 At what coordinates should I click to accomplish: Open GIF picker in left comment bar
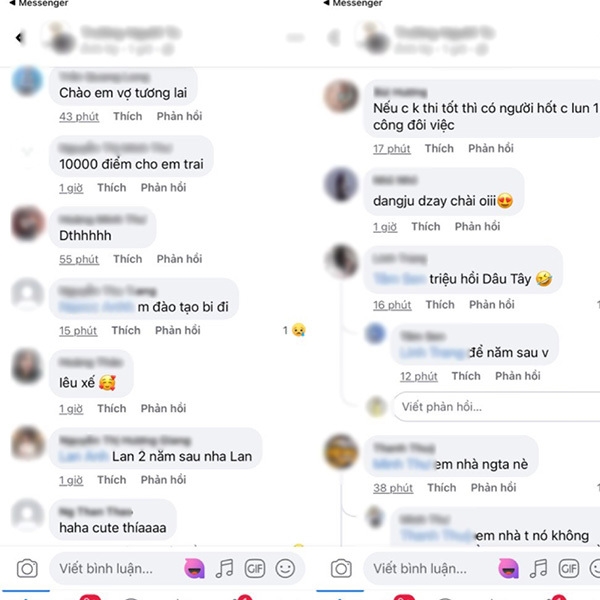click(255, 568)
